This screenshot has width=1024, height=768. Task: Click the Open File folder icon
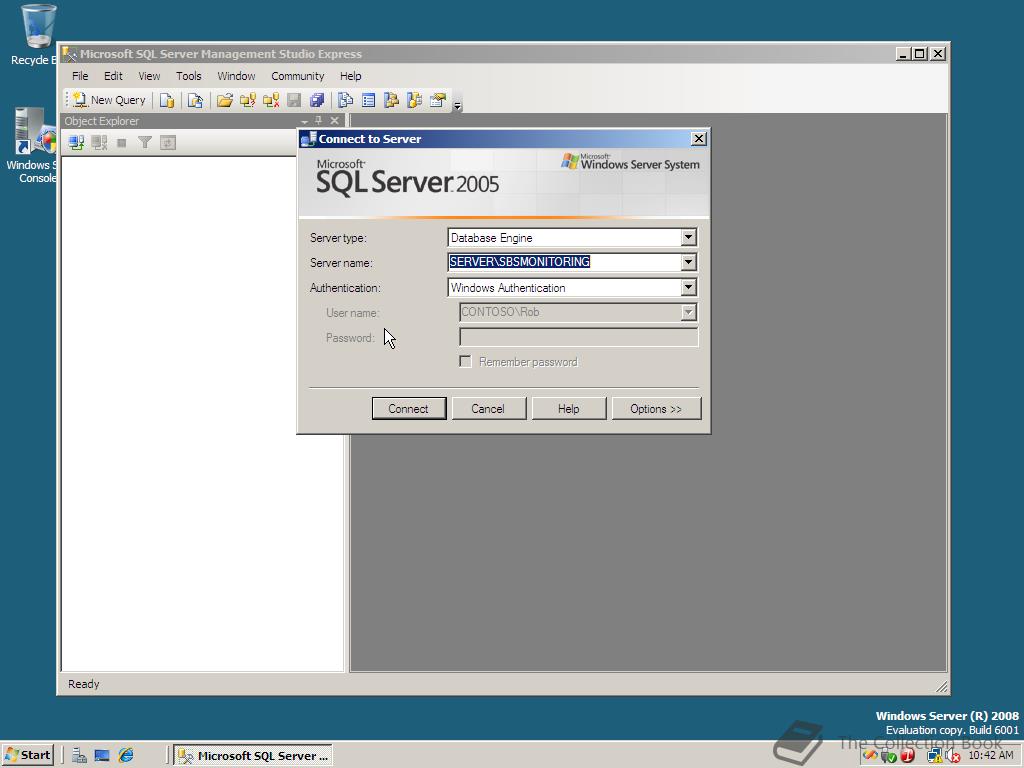tap(225, 100)
